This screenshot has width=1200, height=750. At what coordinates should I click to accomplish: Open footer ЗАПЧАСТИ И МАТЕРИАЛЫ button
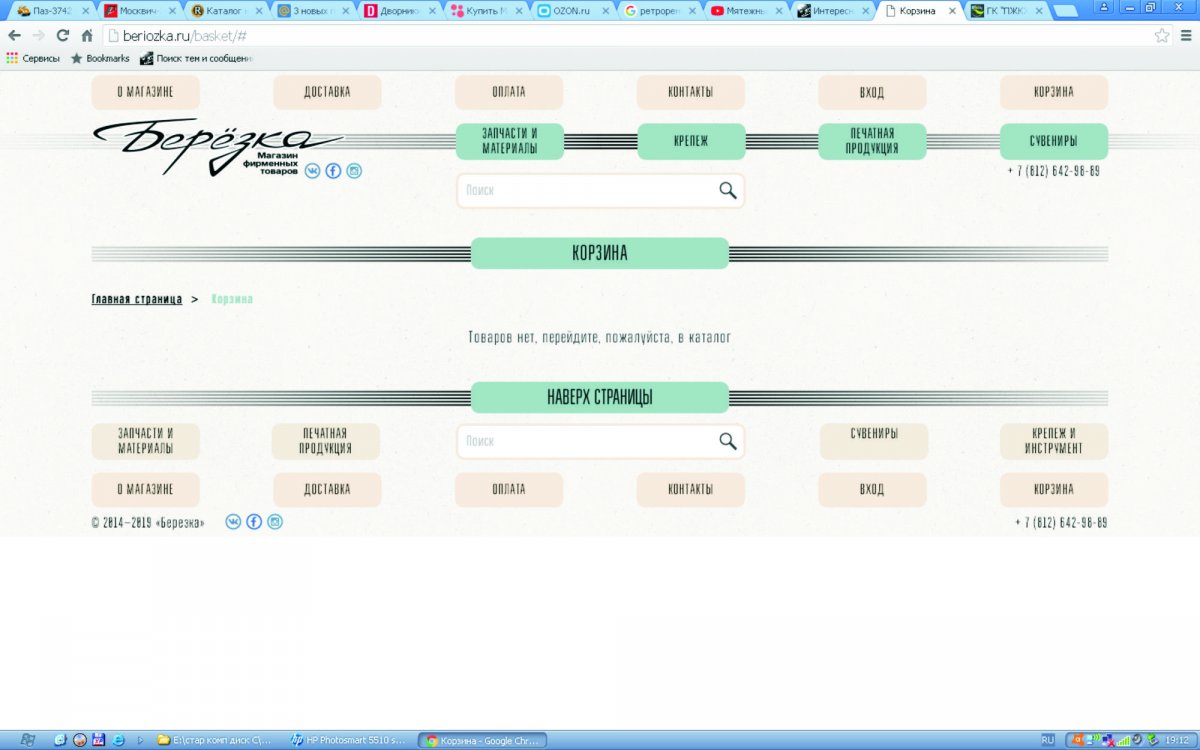[x=146, y=441]
